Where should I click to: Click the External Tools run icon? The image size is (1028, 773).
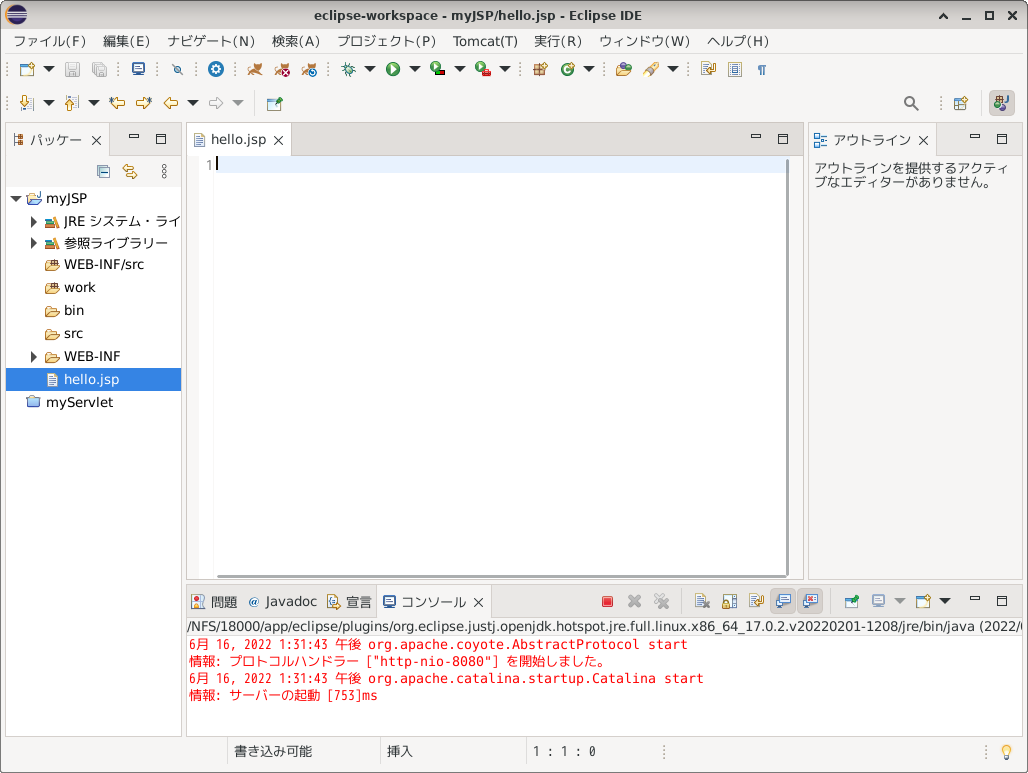pyautogui.click(x=483, y=69)
